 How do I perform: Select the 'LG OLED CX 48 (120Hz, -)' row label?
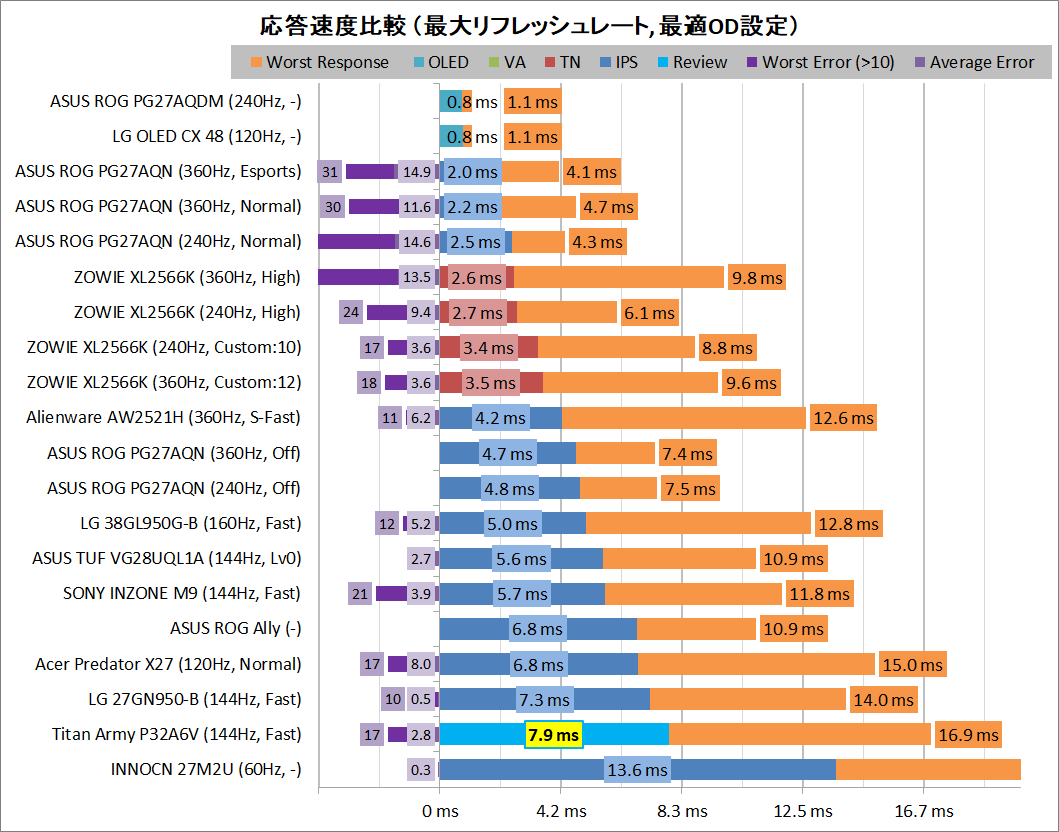click(207, 136)
